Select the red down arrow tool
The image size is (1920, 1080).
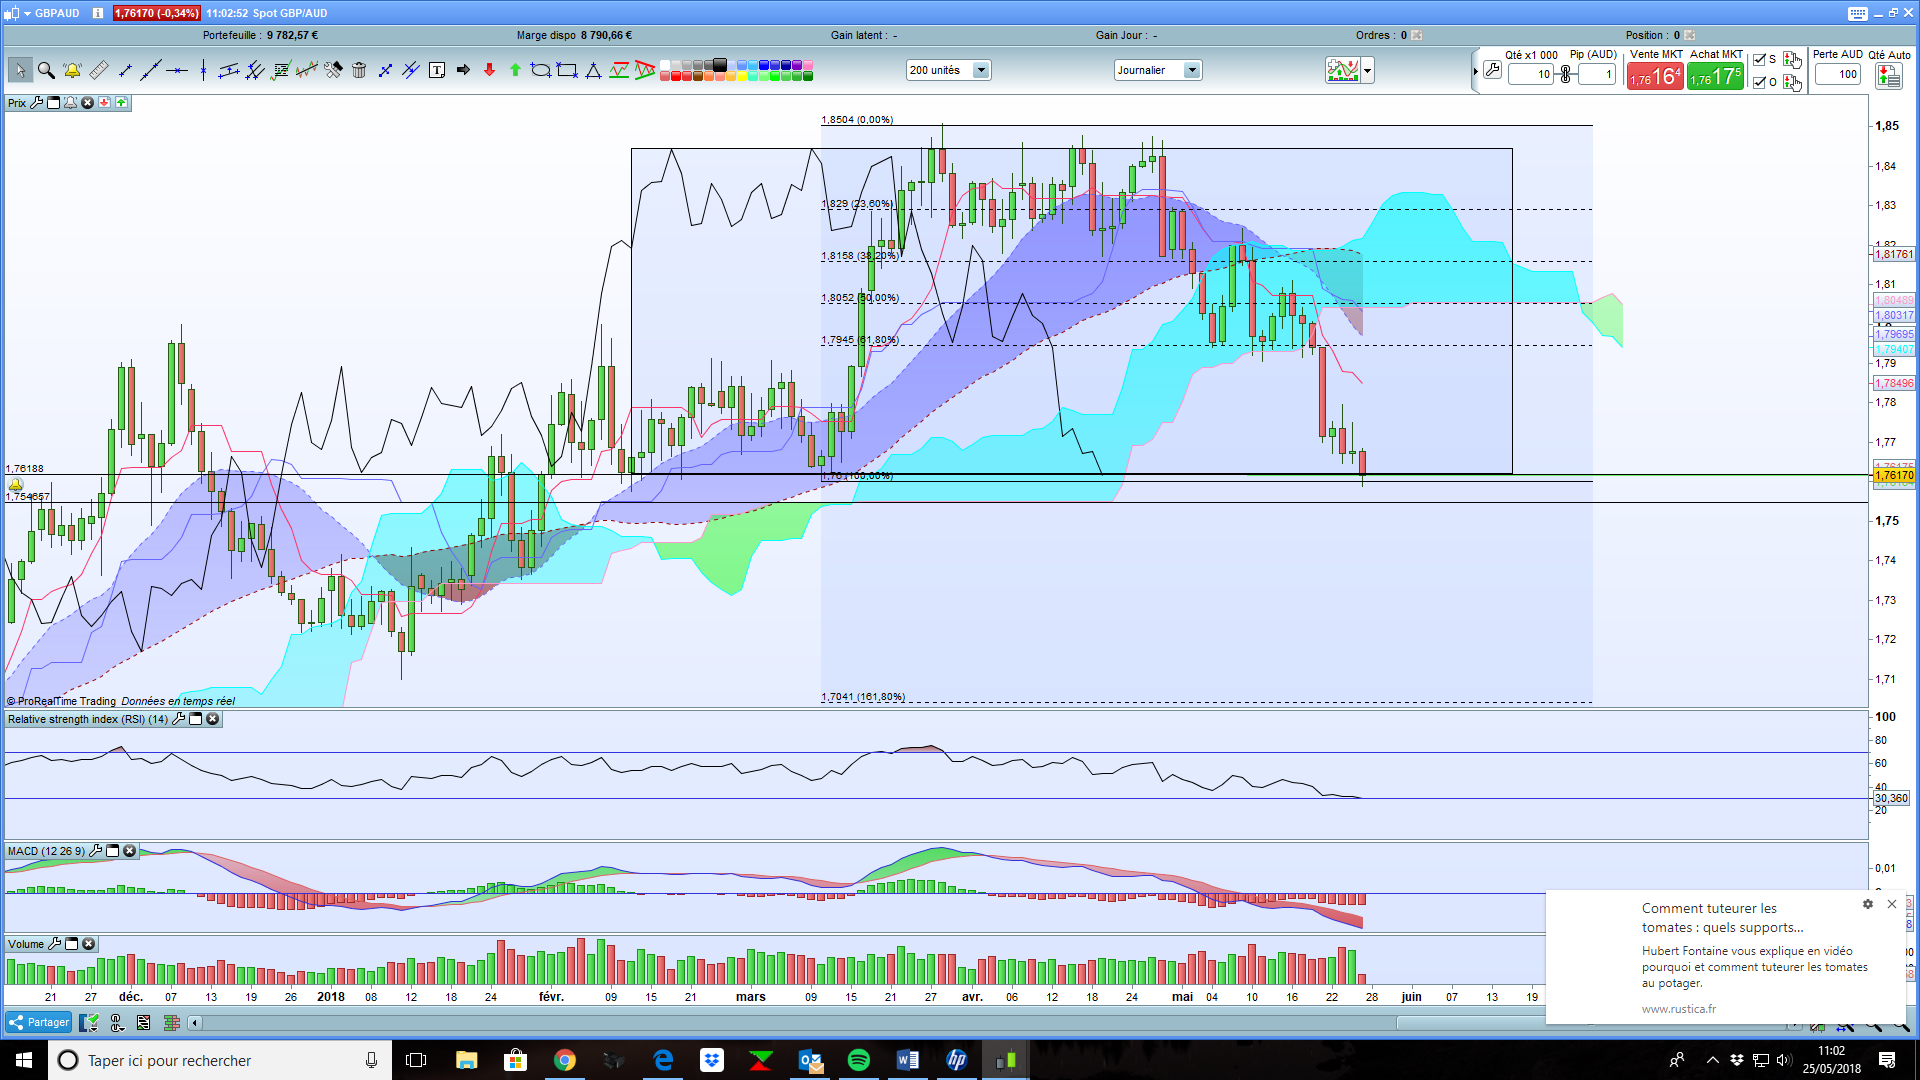tap(489, 70)
